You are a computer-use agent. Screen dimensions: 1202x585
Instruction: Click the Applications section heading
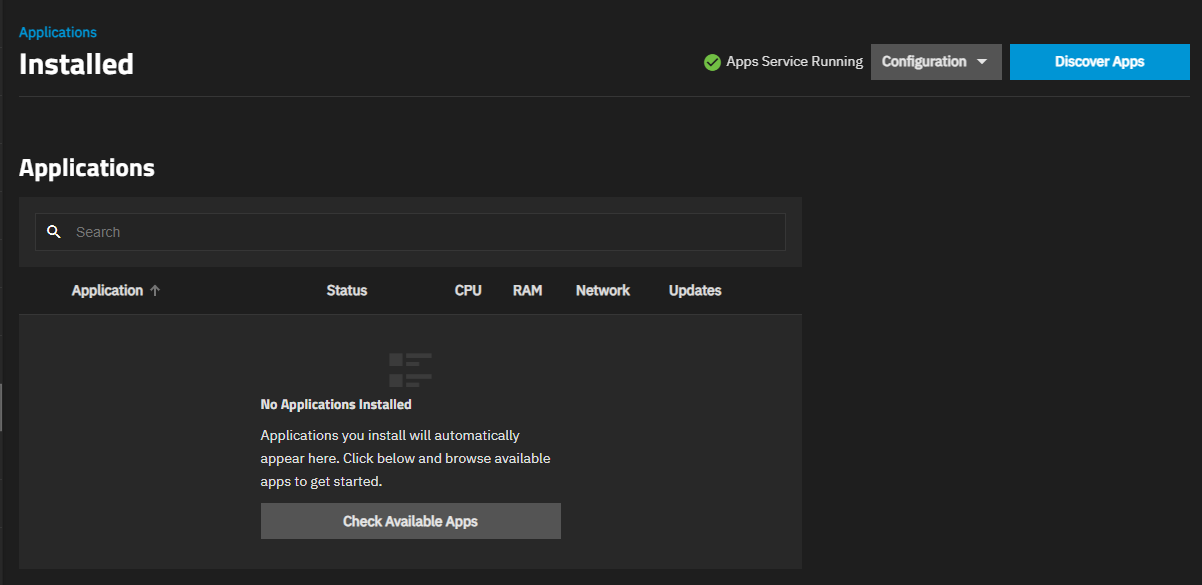point(87,168)
